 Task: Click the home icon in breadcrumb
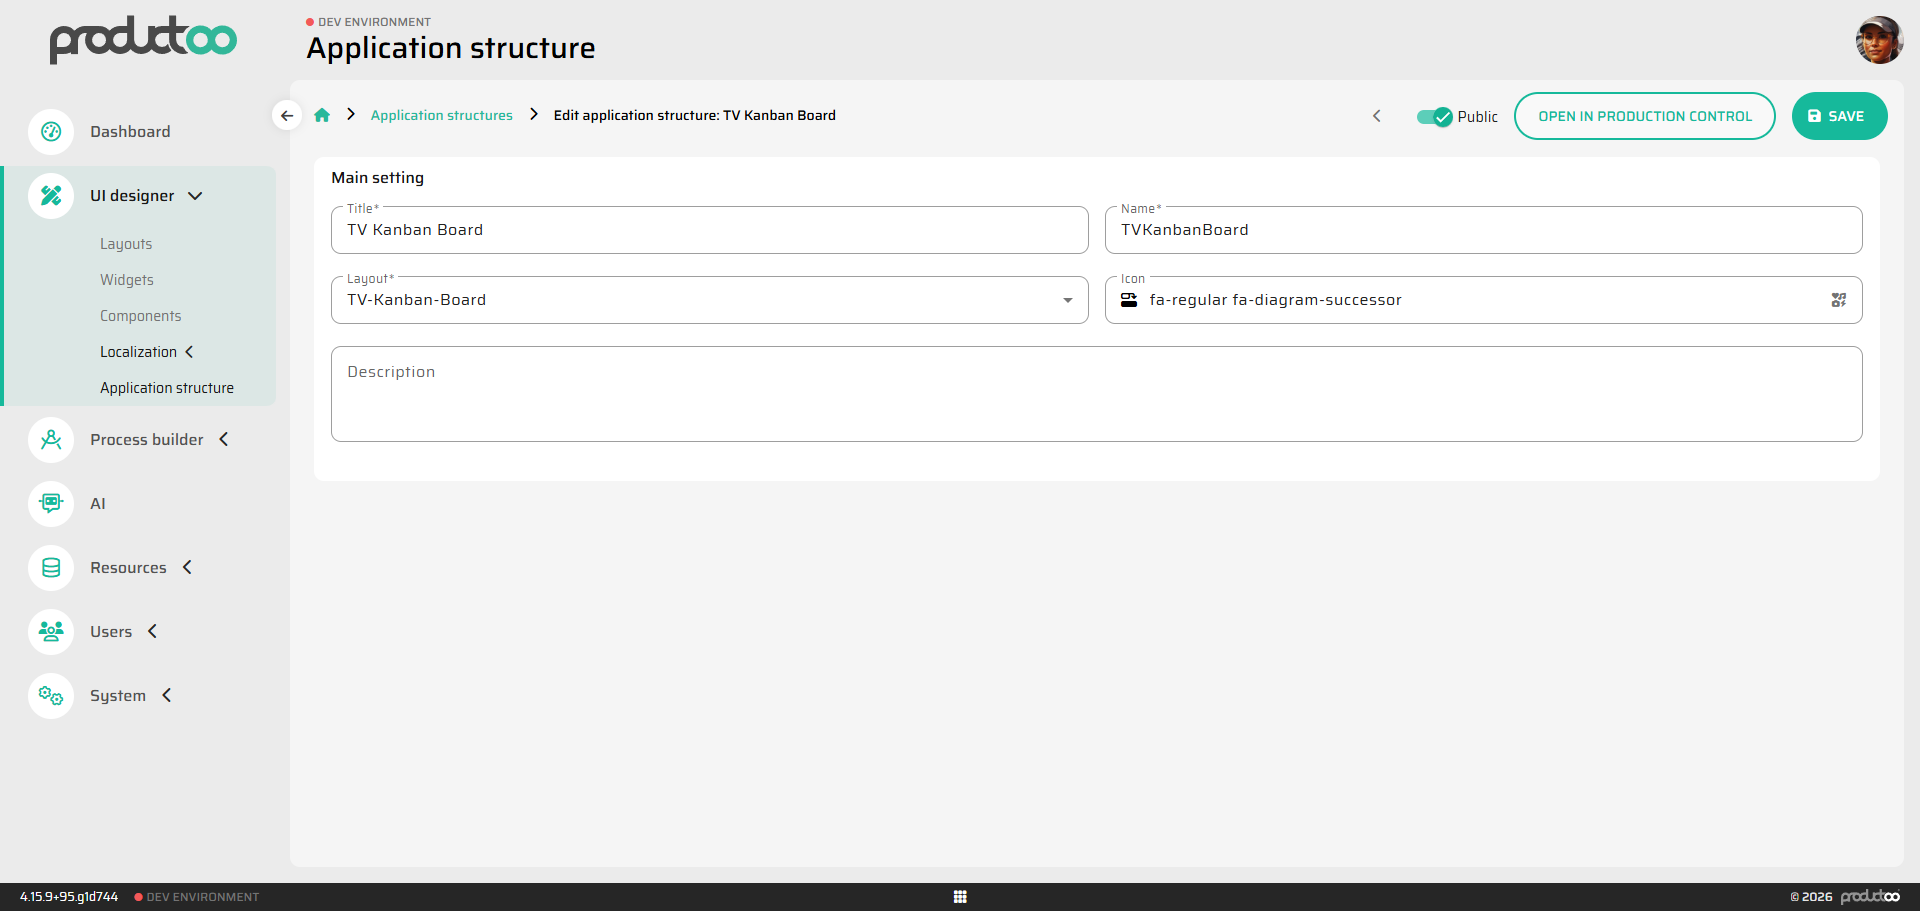point(322,116)
